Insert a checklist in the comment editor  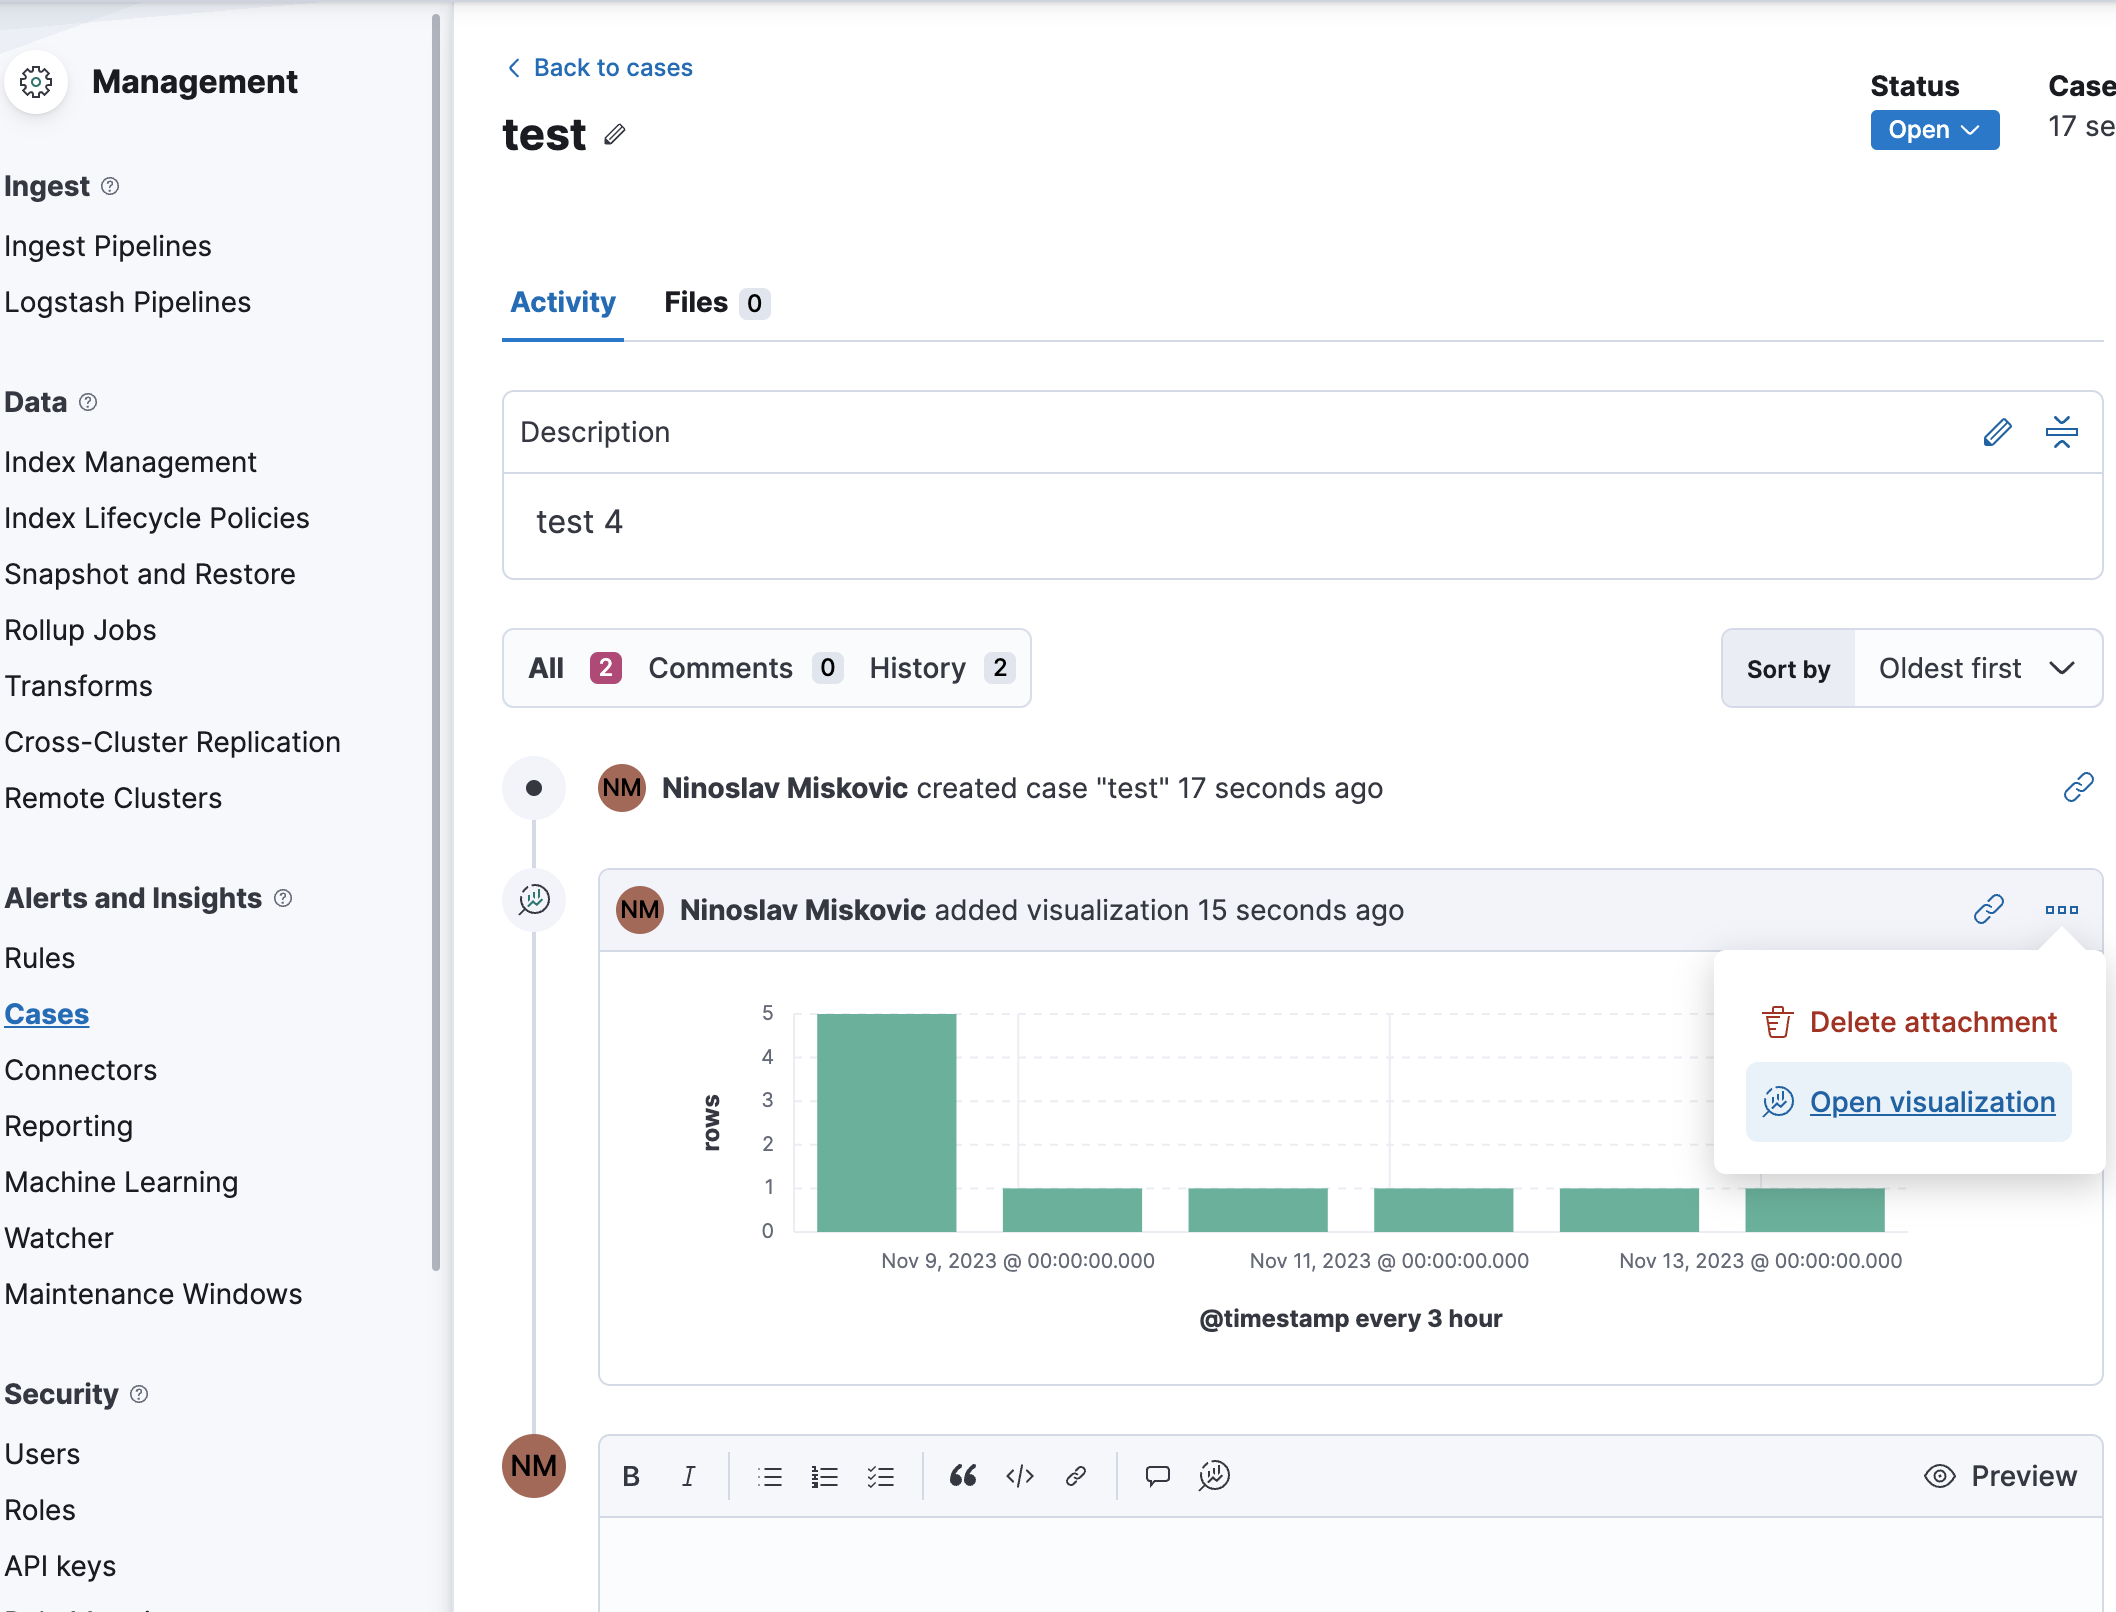tap(880, 1475)
